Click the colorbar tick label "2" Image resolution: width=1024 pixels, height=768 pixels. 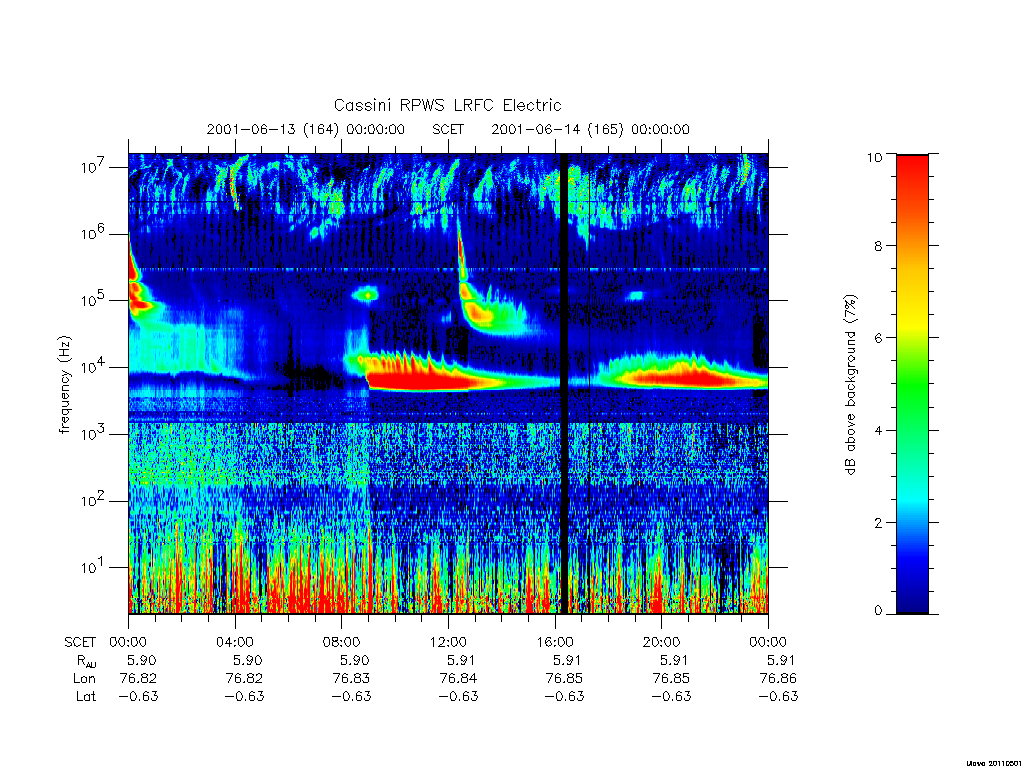[878, 522]
